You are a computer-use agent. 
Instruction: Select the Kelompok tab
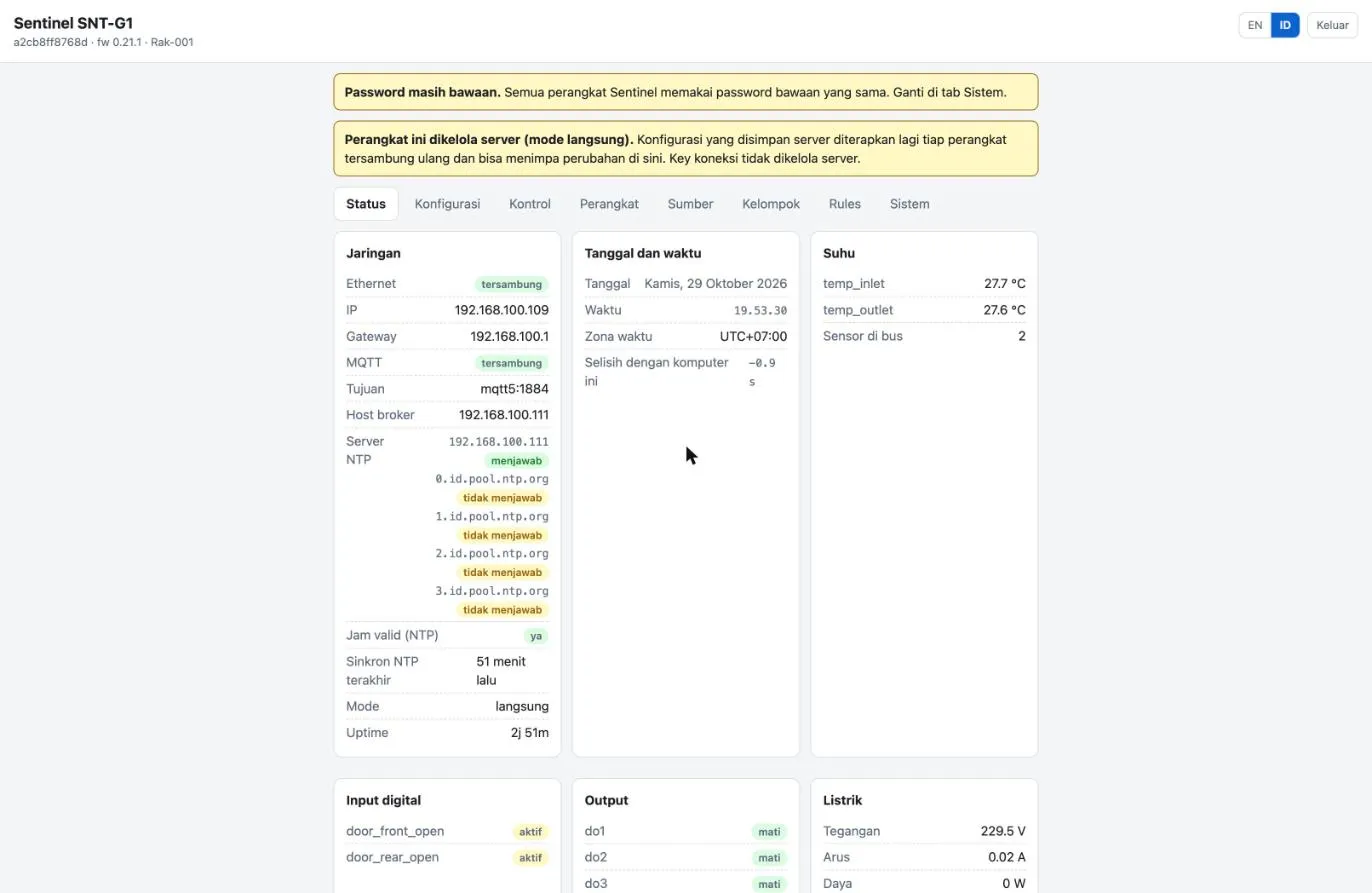(771, 204)
